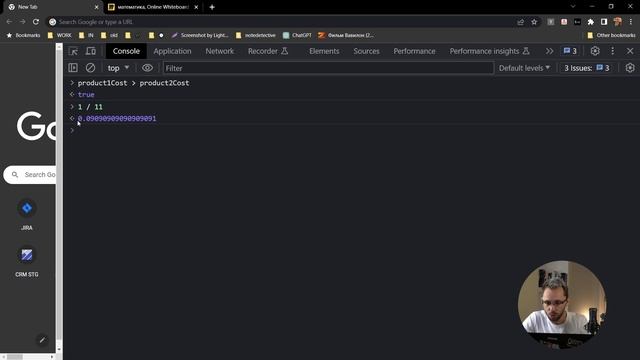Viewport: 640px width, 360px height.
Task: Open the Default levels dropdown
Action: pyautogui.click(x=524, y=68)
